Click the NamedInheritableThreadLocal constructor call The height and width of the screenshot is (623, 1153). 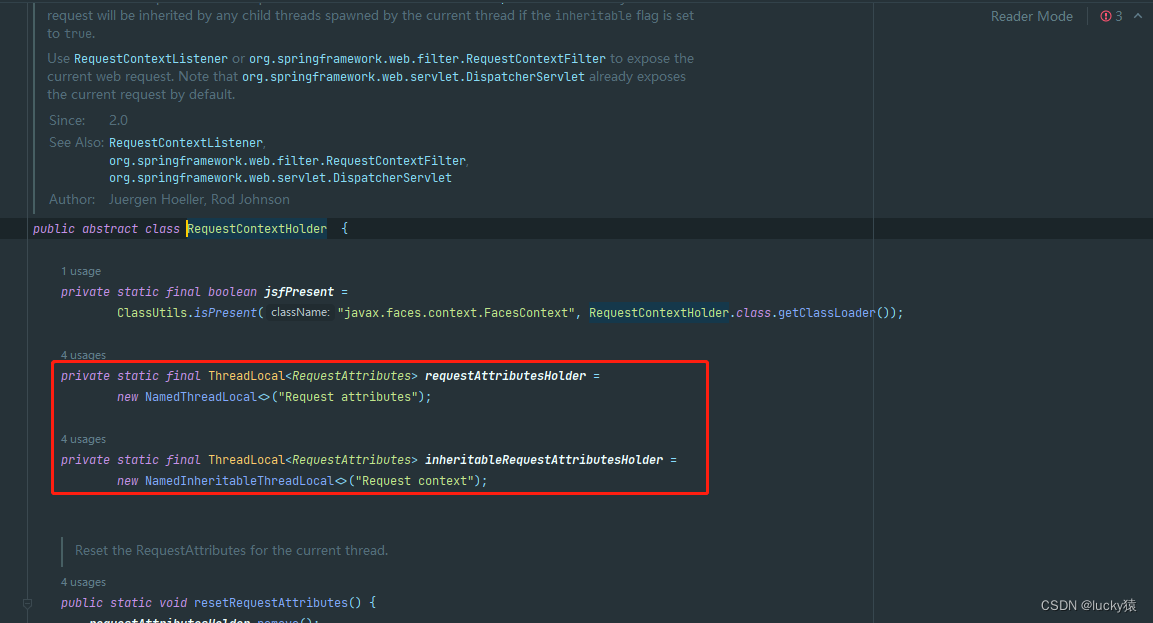click(240, 480)
